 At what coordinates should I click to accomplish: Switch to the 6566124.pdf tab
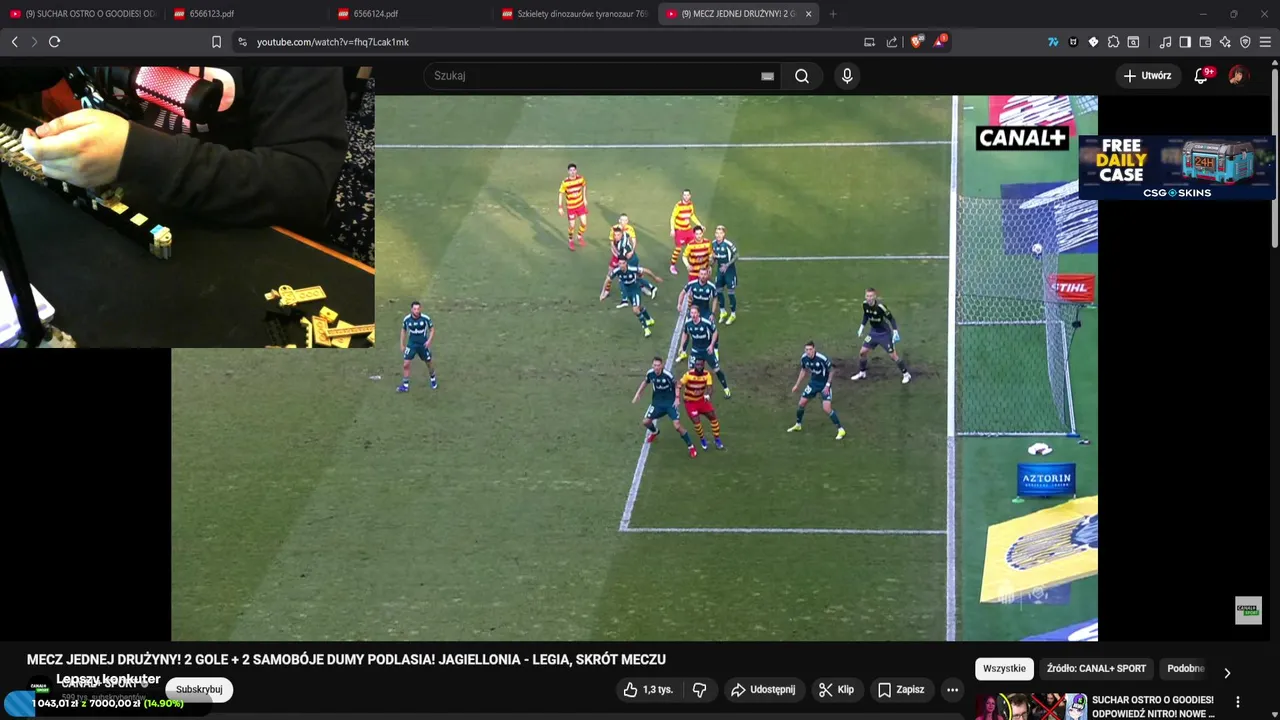point(411,14)
